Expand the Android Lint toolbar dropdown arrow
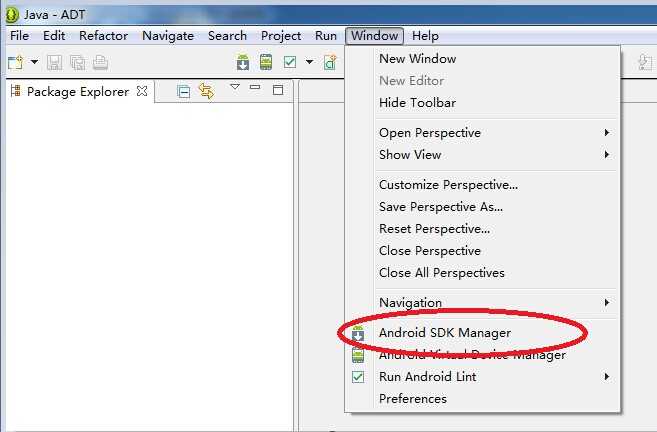 pyautogui.click(x=309, y=62)
